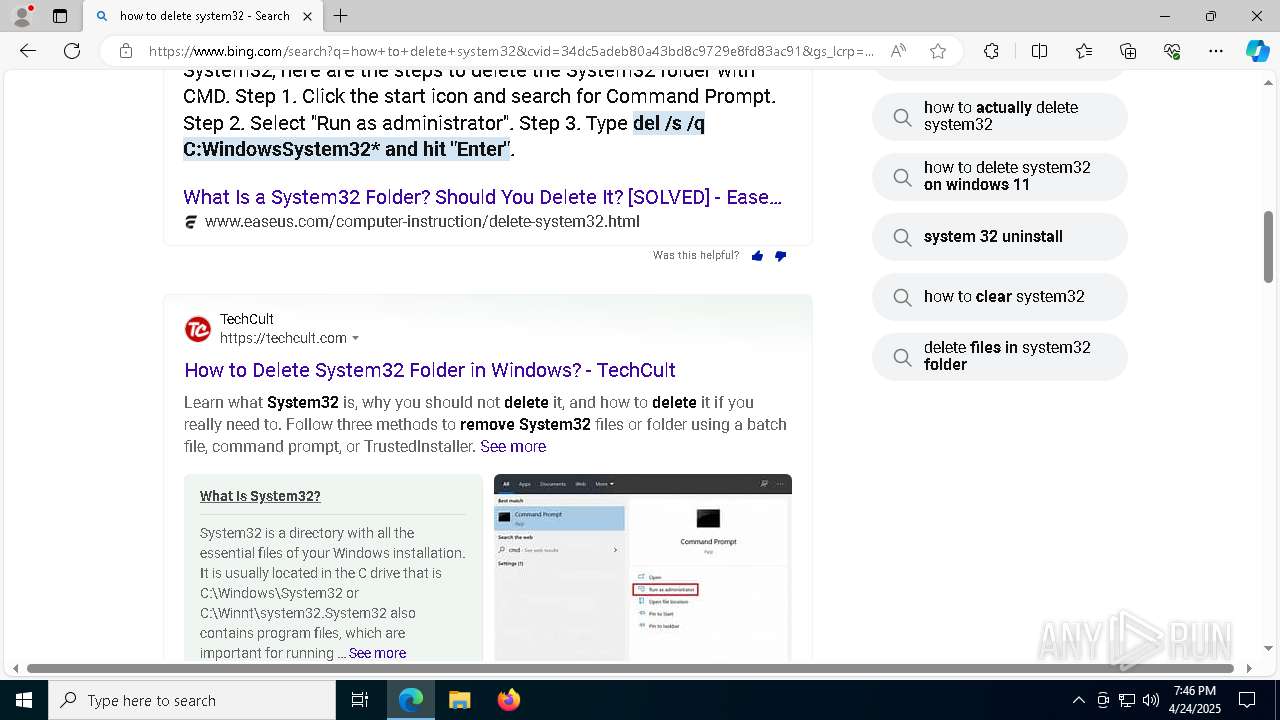Viewport: 1280px width, 720px height.
Task: Click the scroll down arrow
Action: pos(1269,648)
